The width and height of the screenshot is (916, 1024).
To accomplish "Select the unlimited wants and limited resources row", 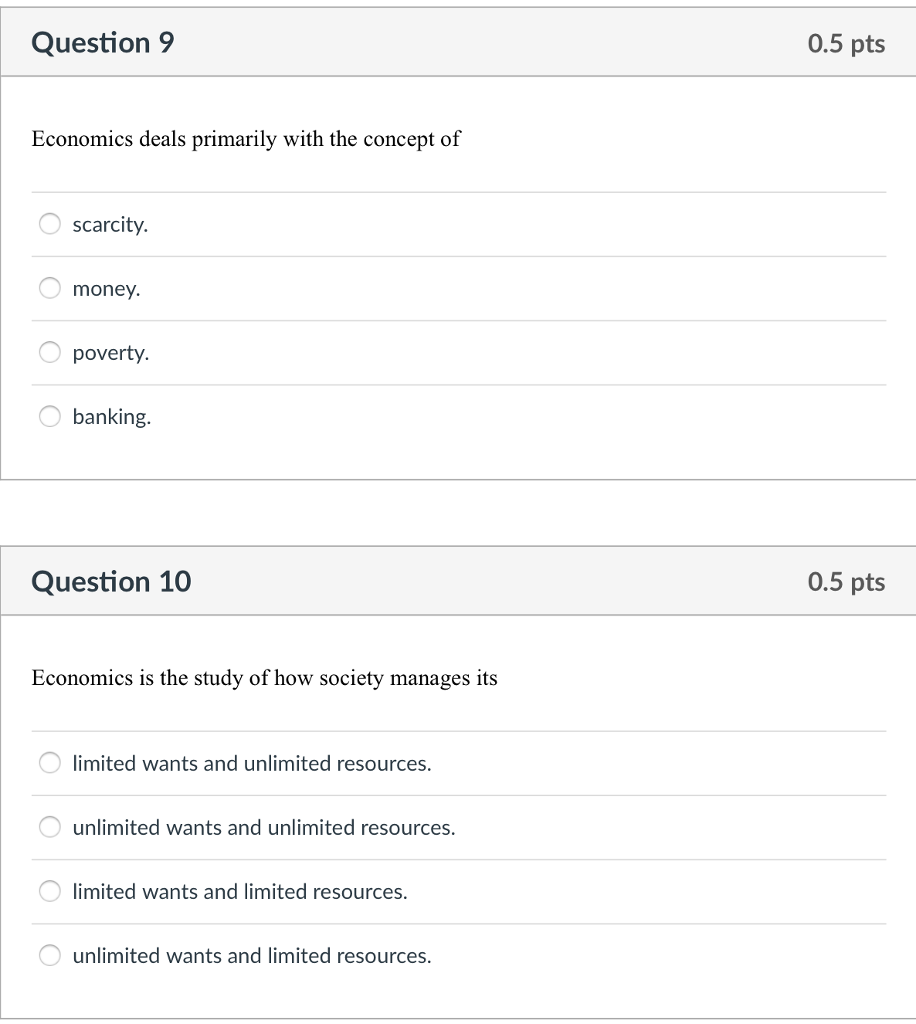I will coord(252,955).
